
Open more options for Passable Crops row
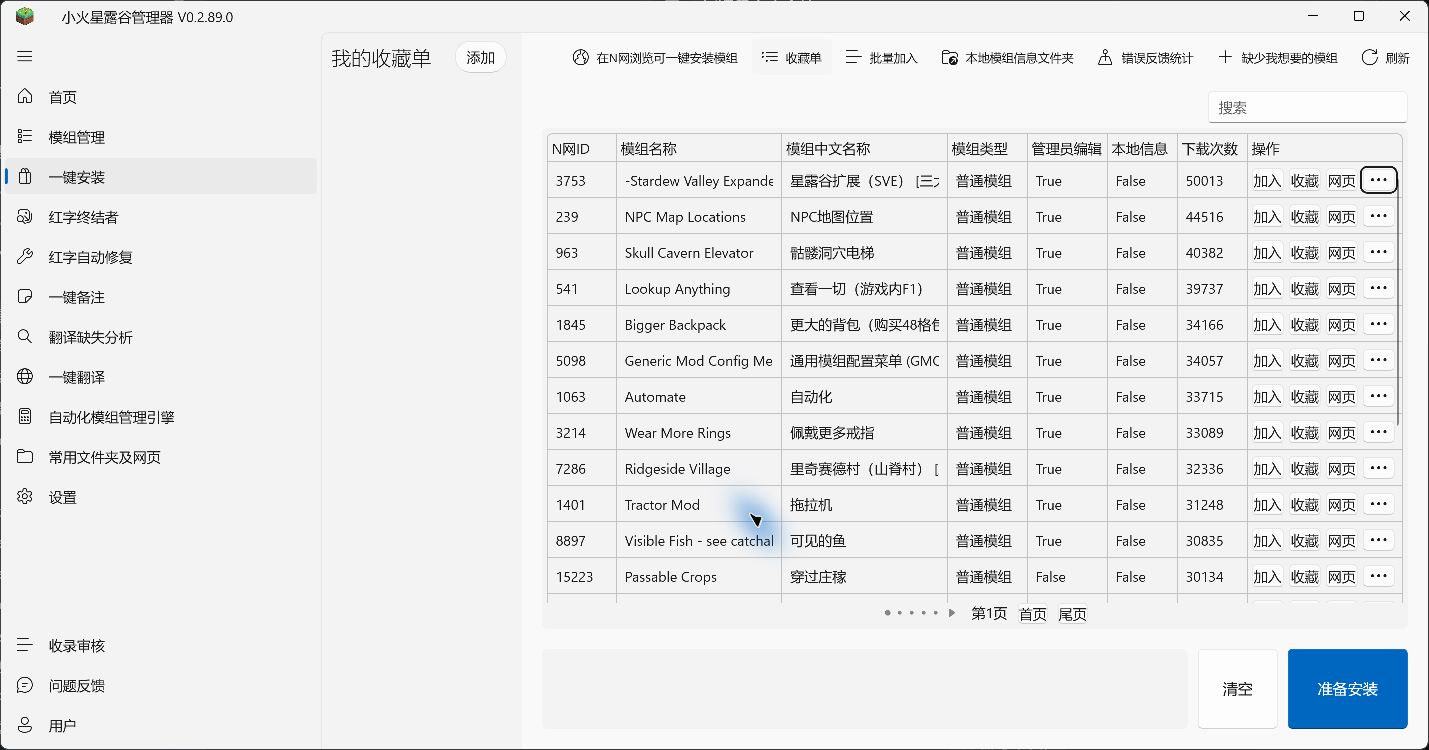click(1378, 576)
